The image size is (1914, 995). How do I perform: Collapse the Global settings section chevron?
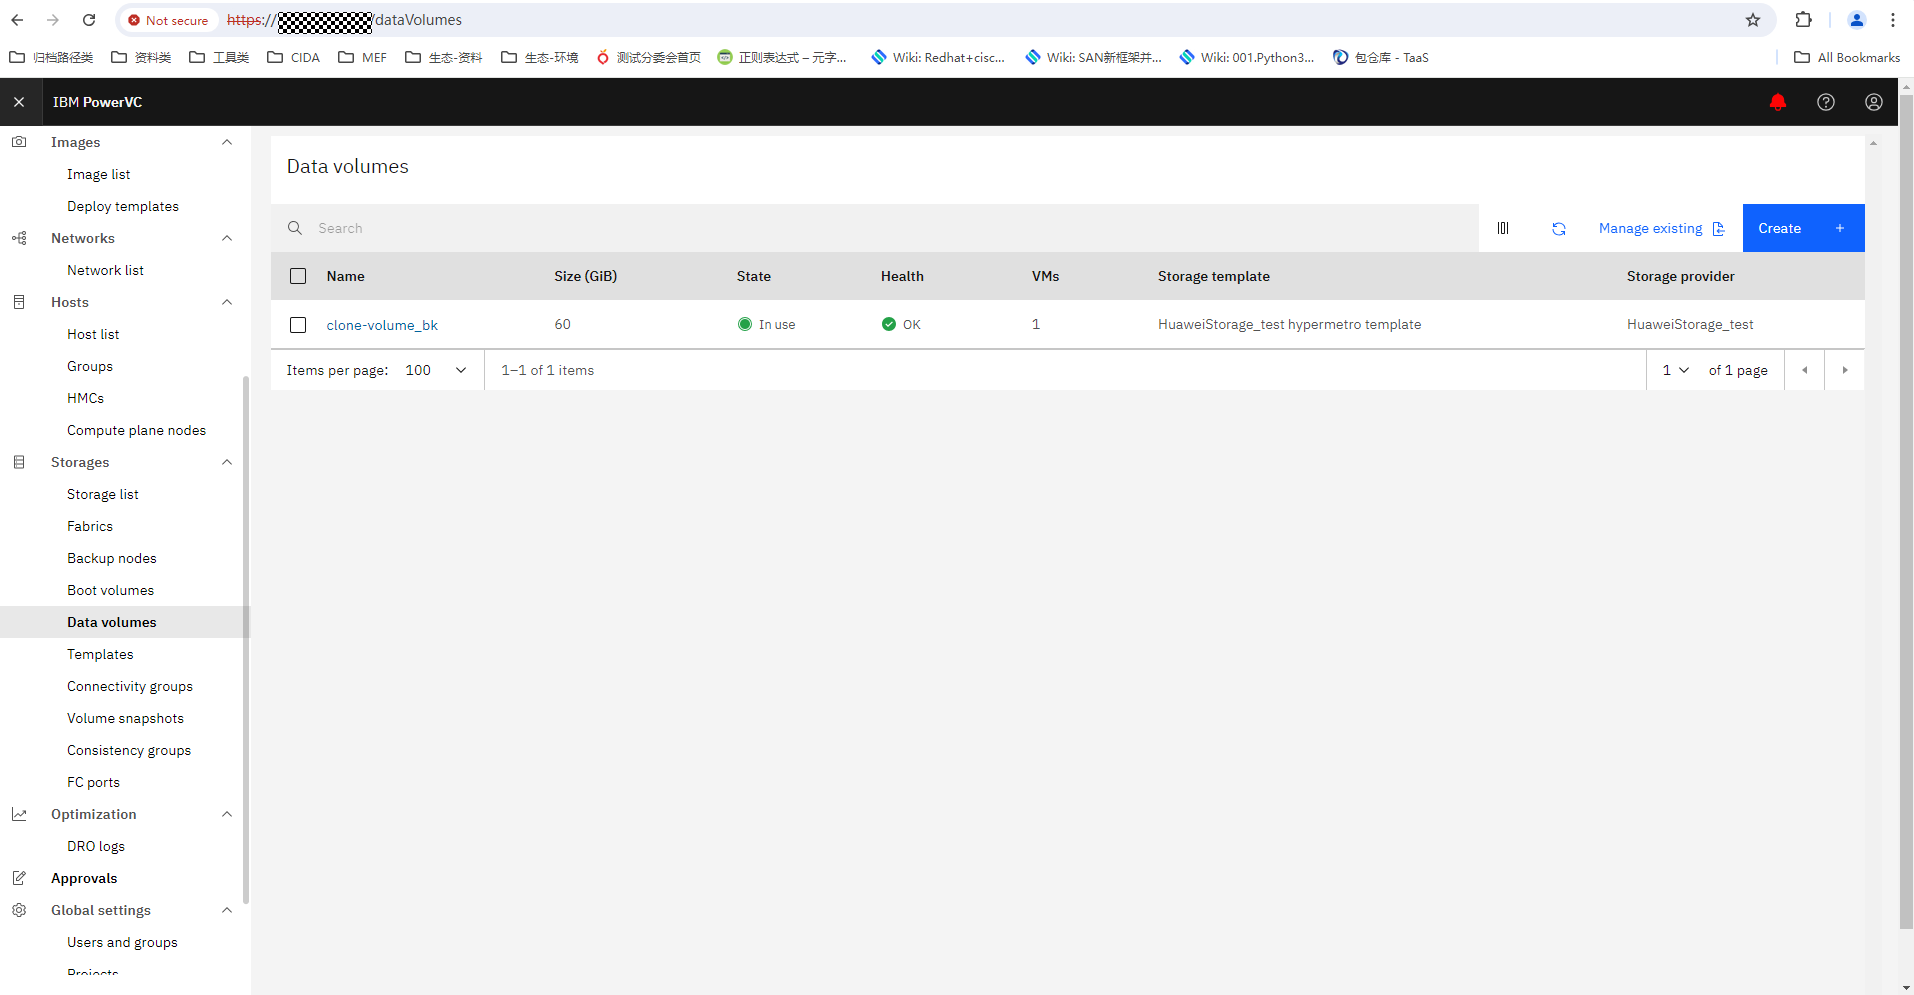(x=227, y=910)
